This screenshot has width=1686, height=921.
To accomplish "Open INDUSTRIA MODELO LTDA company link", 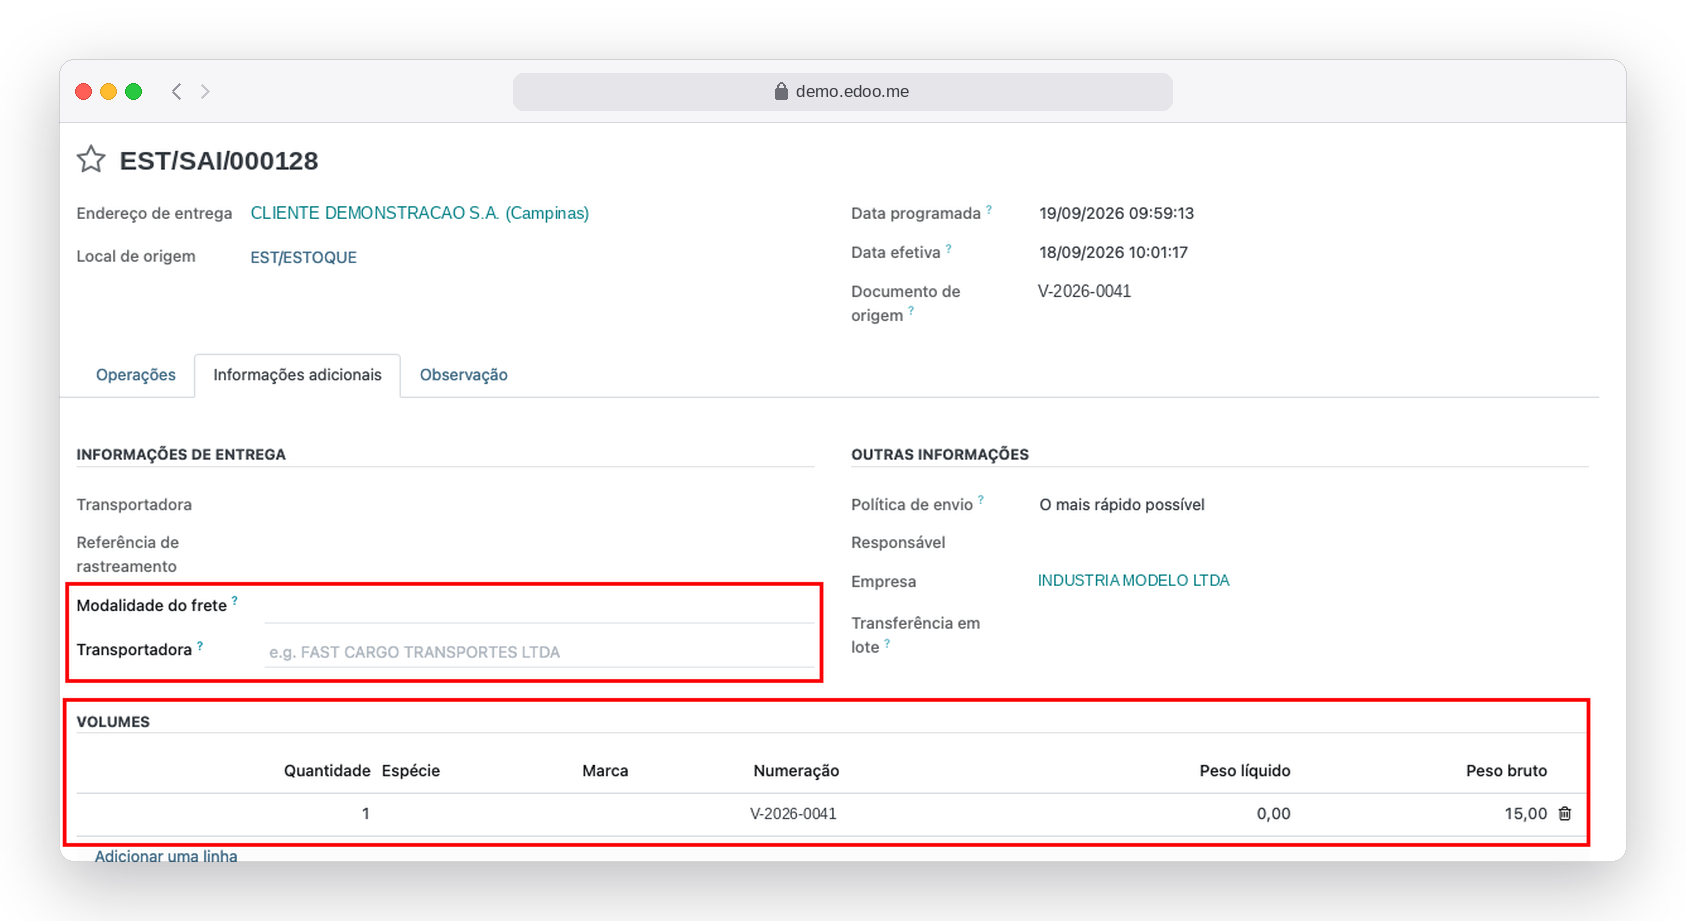I will click(1134, 580).
